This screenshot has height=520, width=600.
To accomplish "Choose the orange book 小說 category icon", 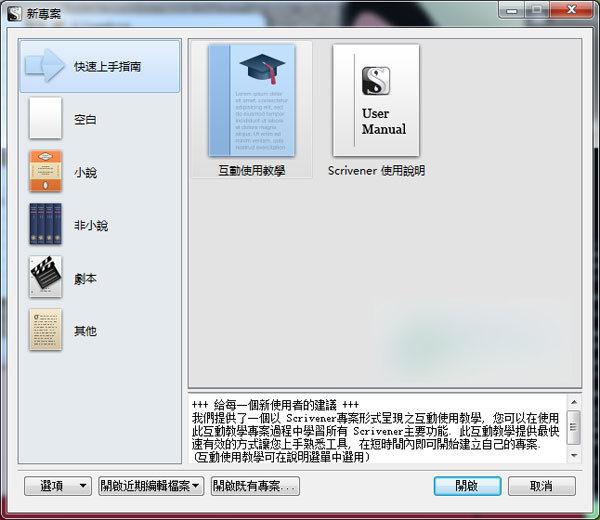I will tap(45, 172).
